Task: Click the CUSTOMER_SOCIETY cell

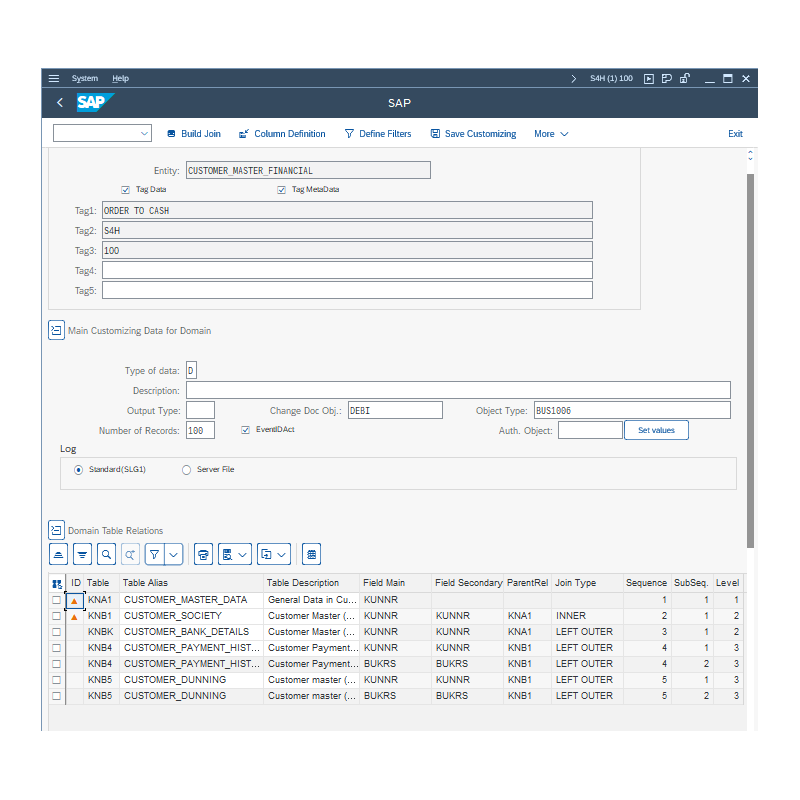Action: [191, 616]
